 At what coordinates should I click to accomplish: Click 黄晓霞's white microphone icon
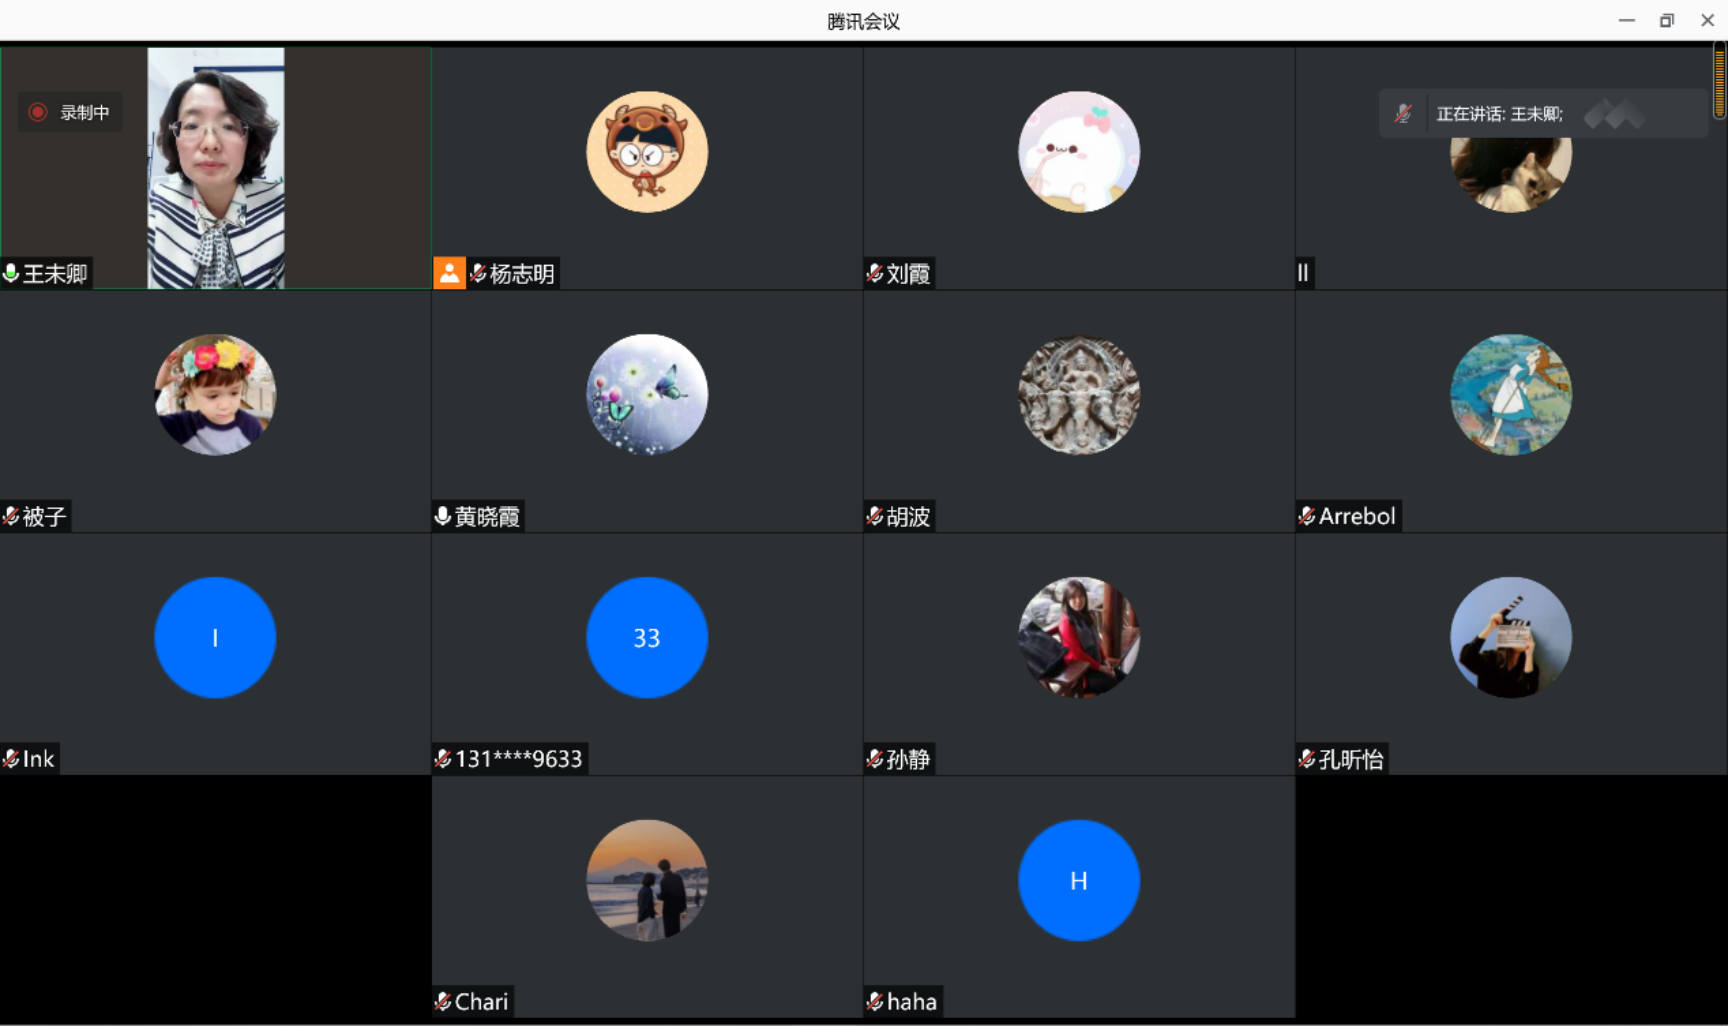[x=443, y=516]
